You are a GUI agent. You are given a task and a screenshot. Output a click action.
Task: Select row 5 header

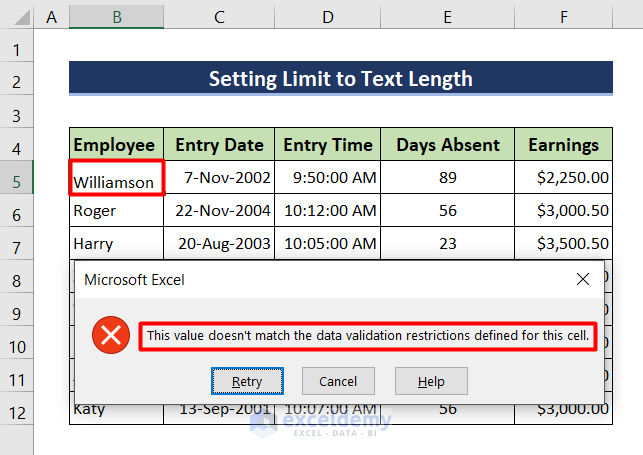(17, 178)
